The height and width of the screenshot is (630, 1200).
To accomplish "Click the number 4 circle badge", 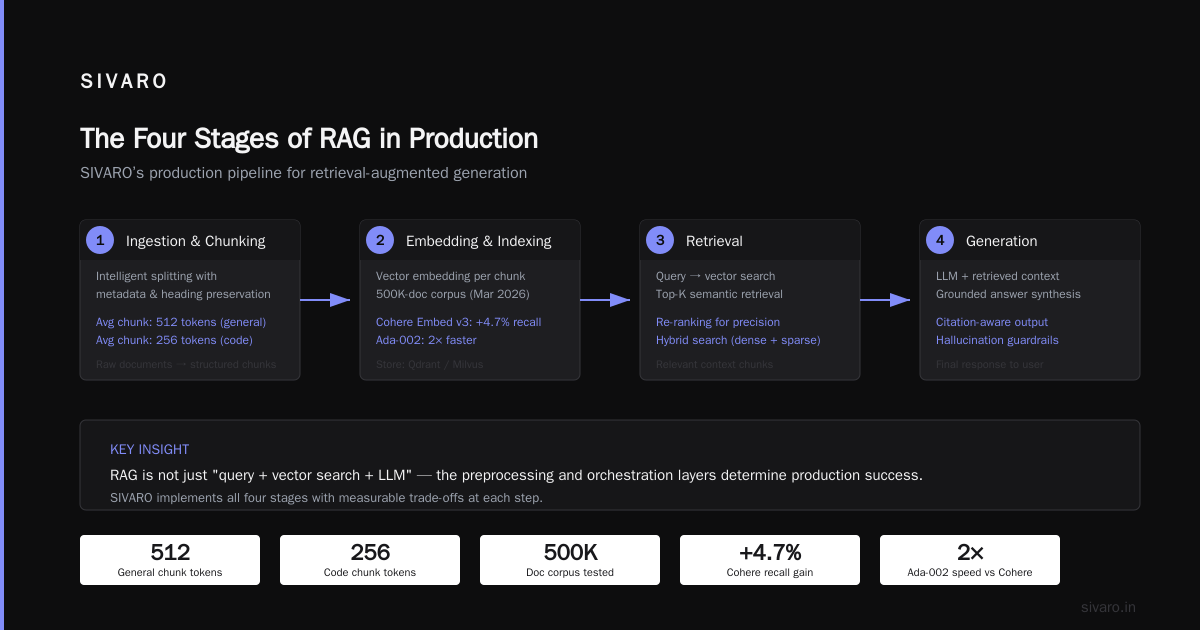I will (940, 240).
